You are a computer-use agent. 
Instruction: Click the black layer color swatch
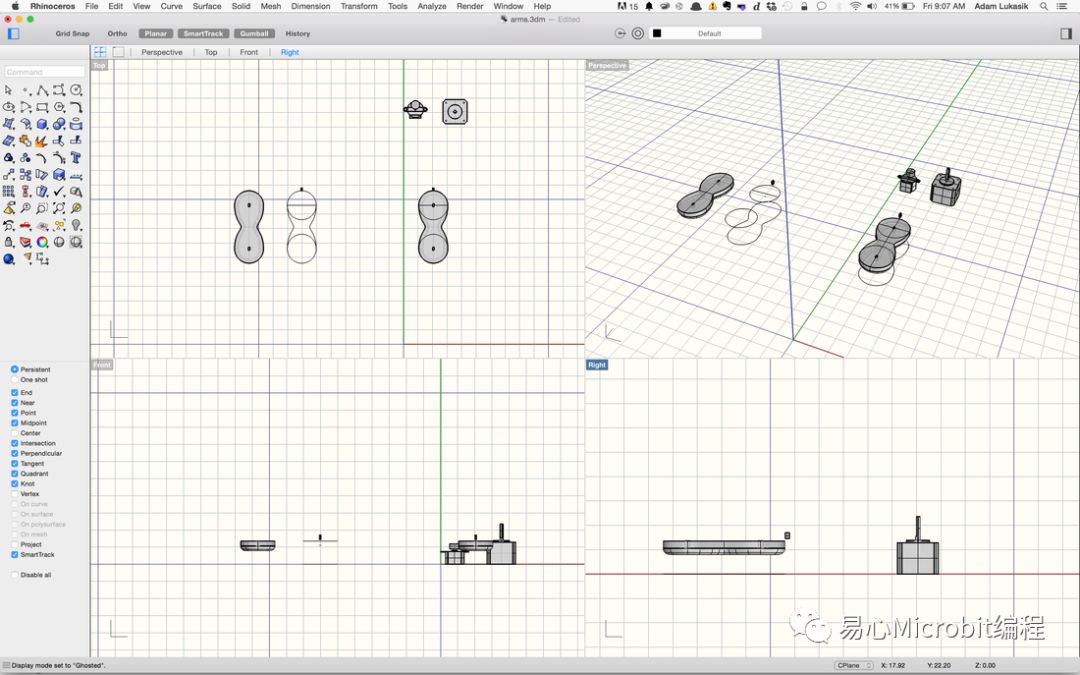657,33
